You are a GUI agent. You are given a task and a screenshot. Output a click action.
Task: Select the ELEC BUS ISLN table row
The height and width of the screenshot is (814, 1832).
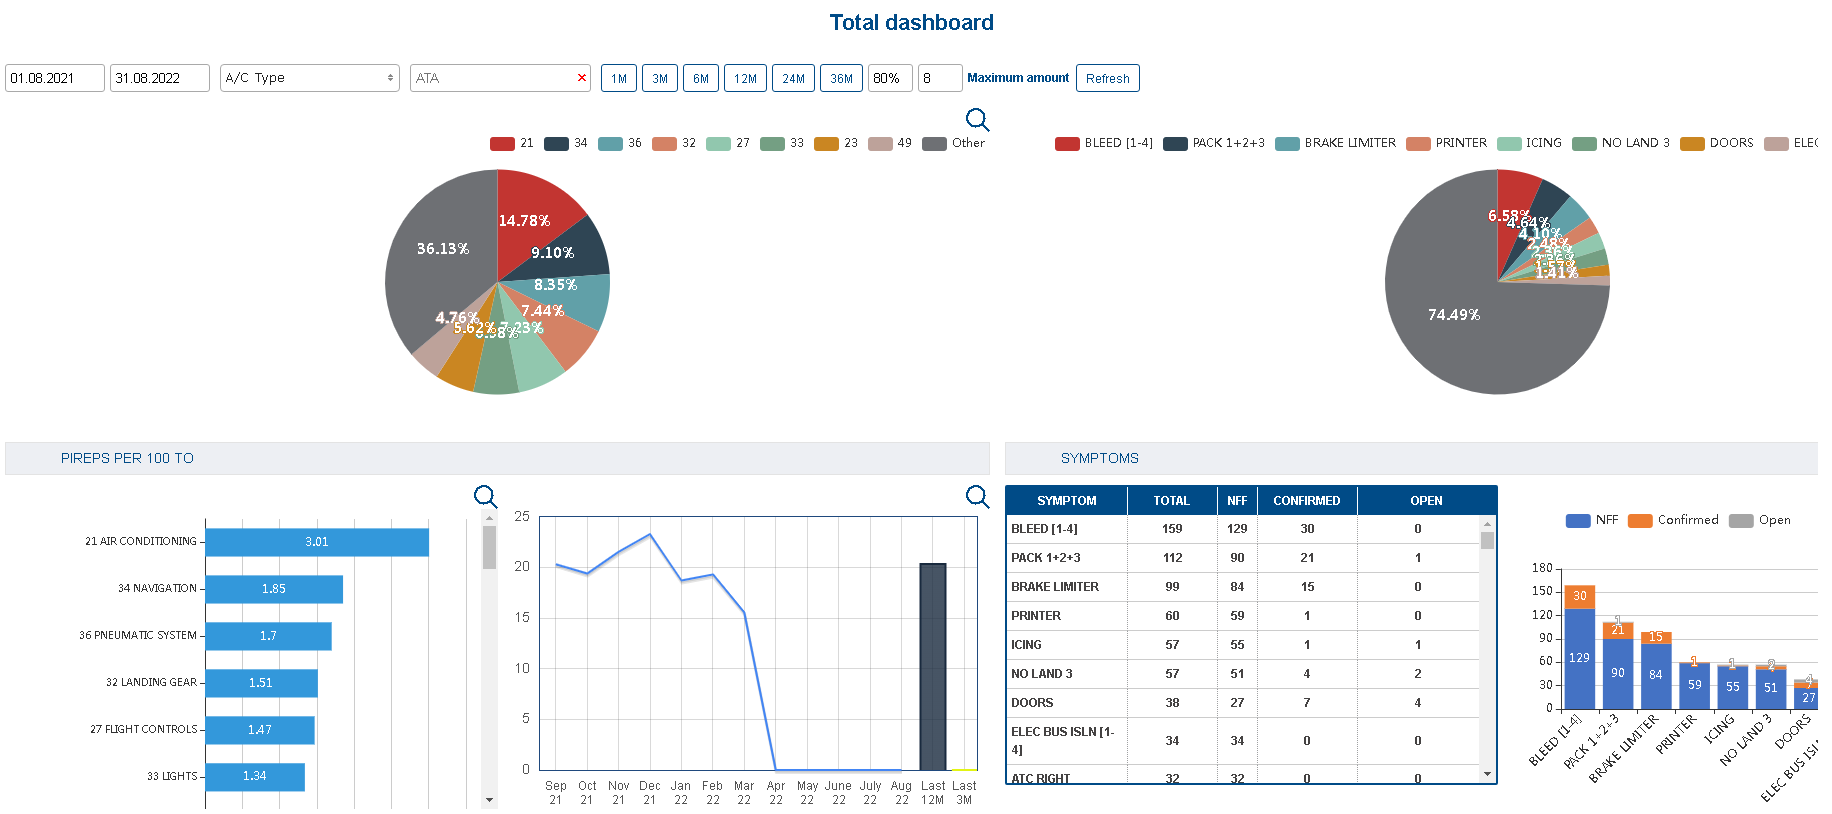tap(1243, 741)
